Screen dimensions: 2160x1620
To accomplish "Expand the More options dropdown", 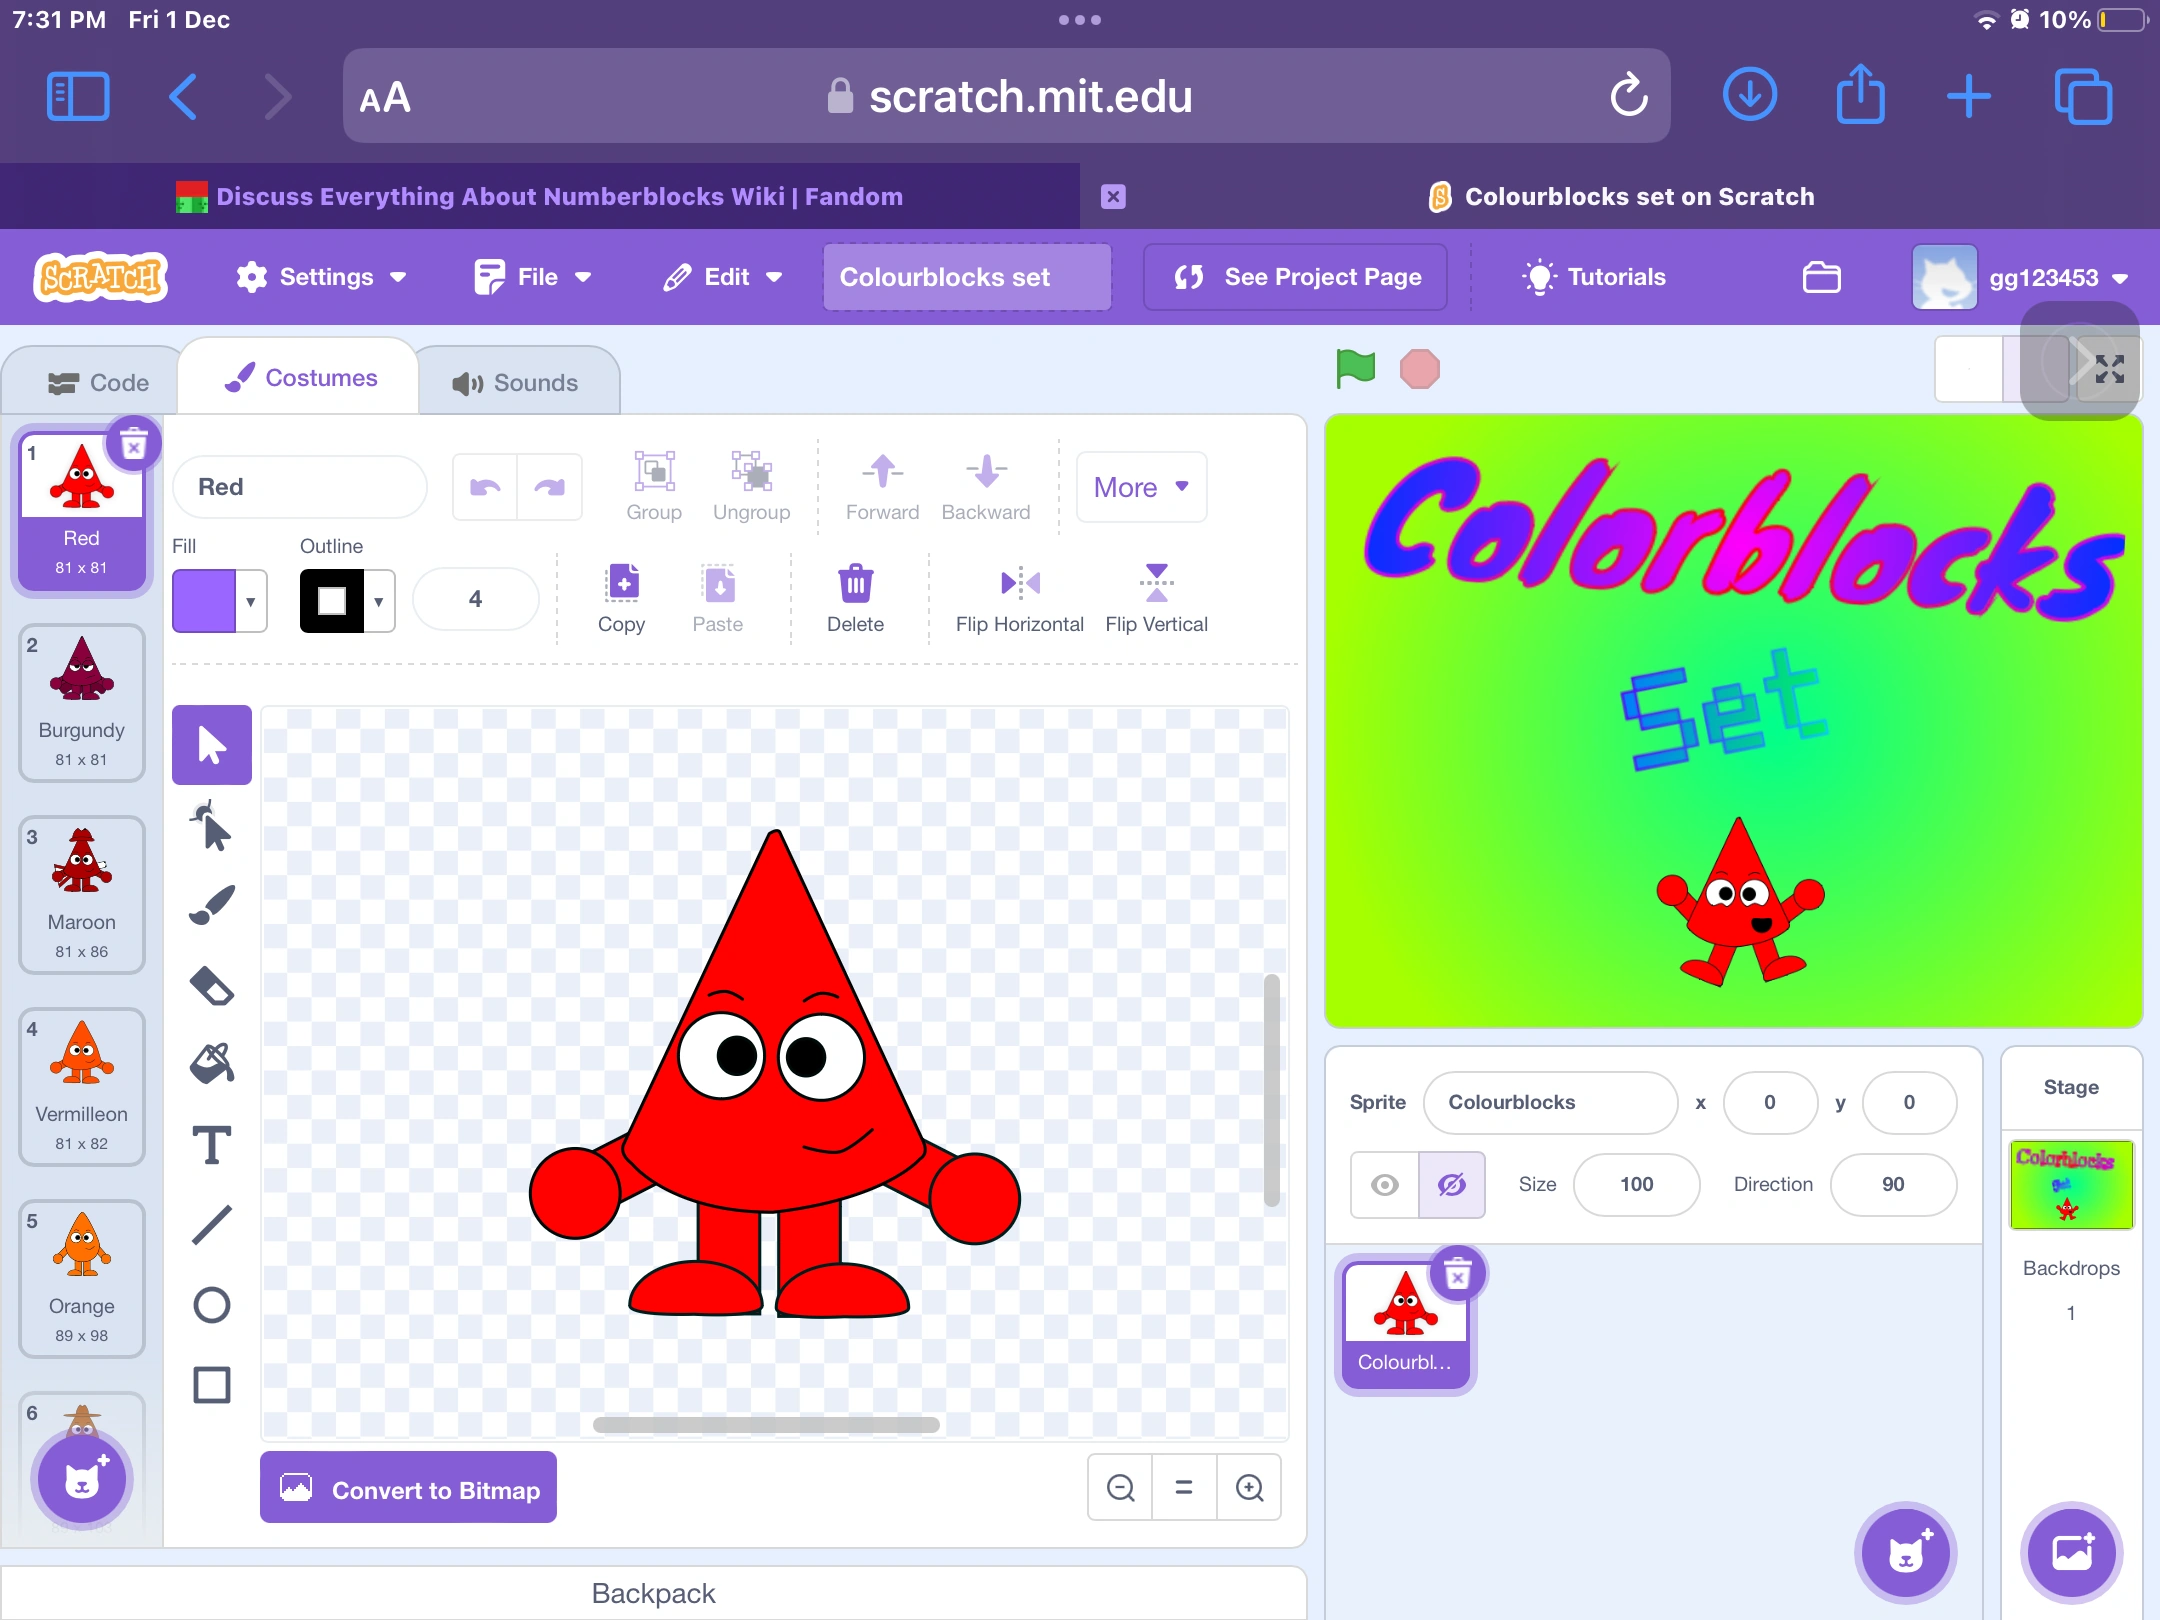I will click(1141, 487).
